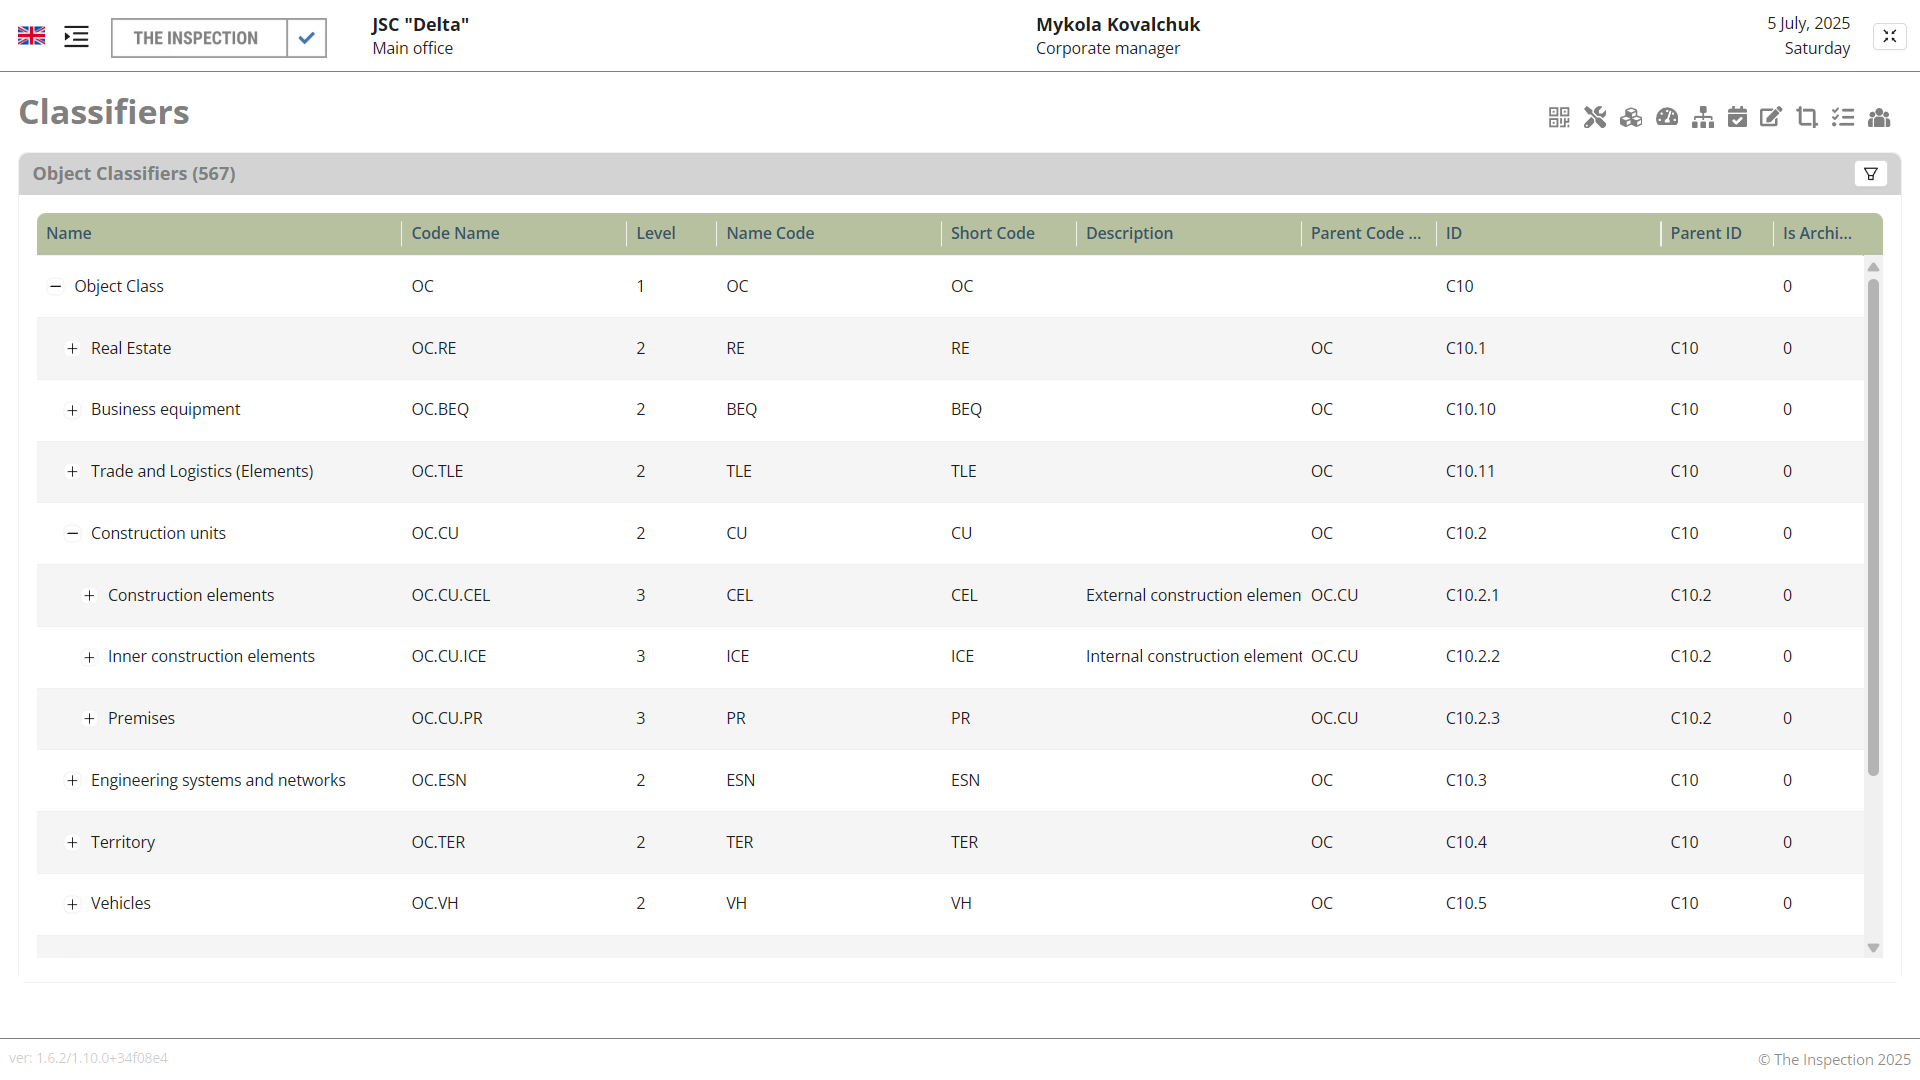Viewport: 1920px width, 1080px height.
Task: Open the filter for Object Classifiers
Action: [1870, 174]
